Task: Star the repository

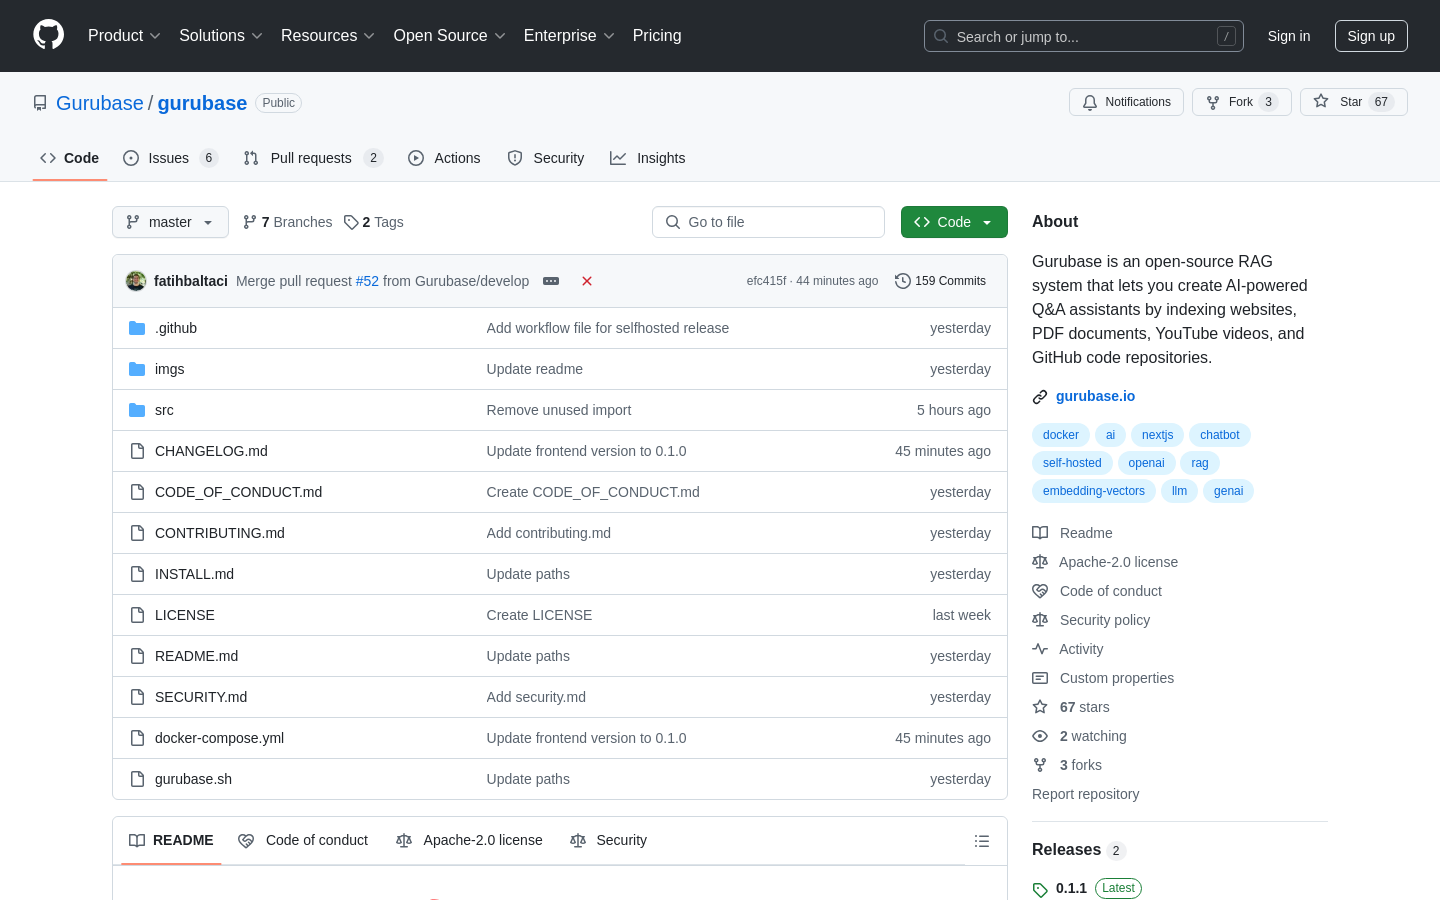Action: (x=1353, y=102)
